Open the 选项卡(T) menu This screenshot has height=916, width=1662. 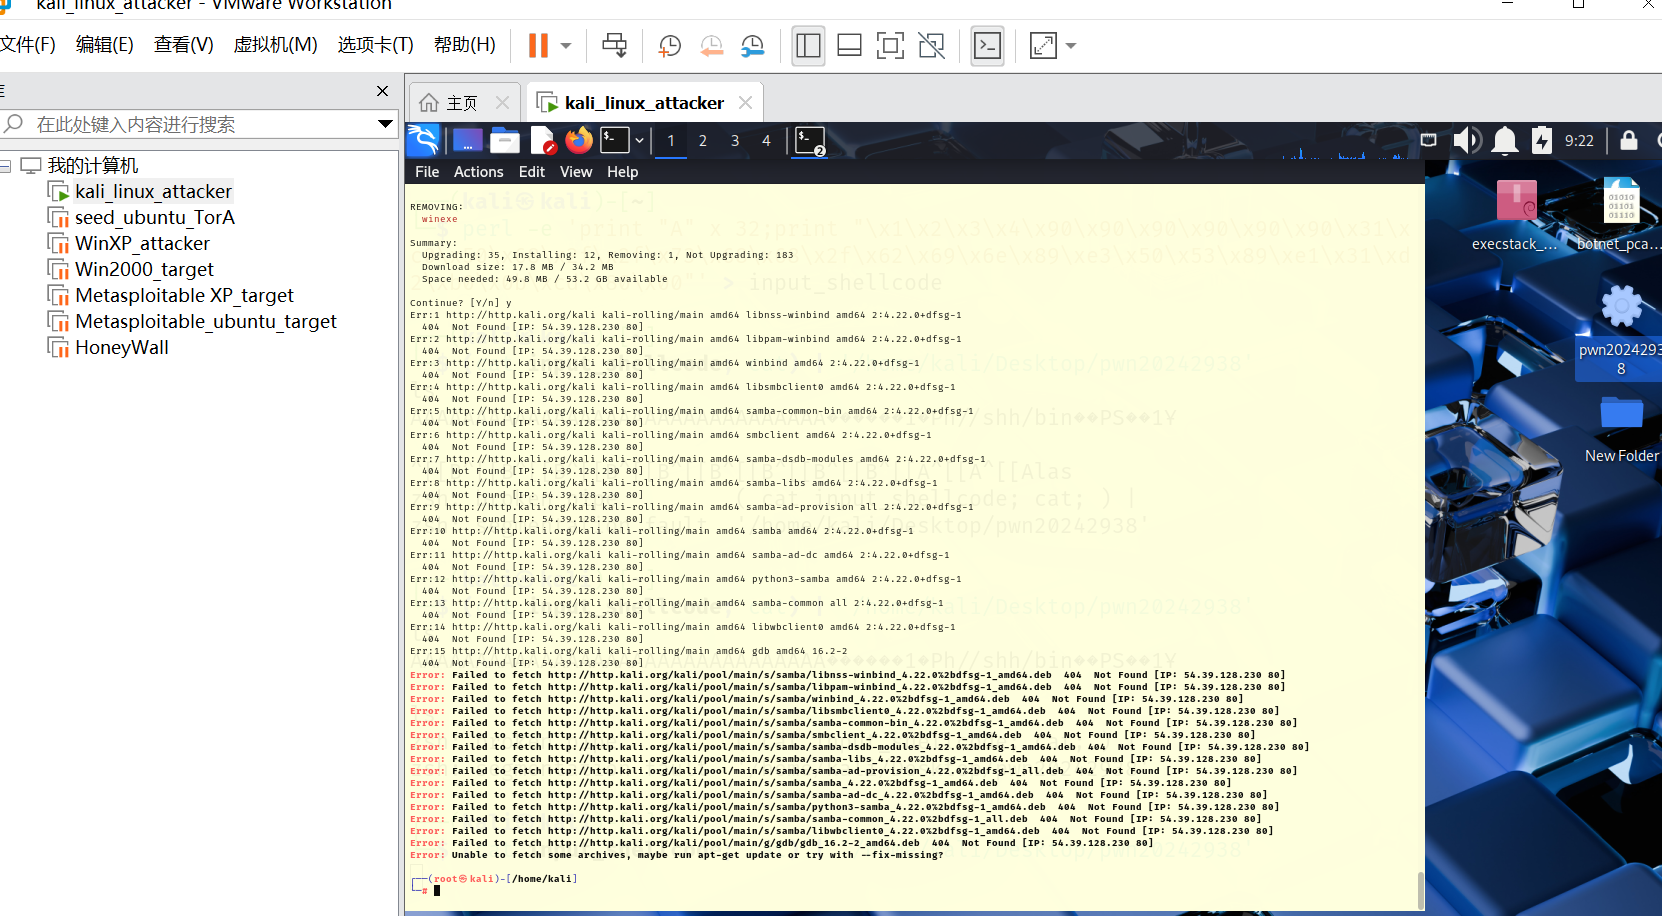[x=376, y=45]
